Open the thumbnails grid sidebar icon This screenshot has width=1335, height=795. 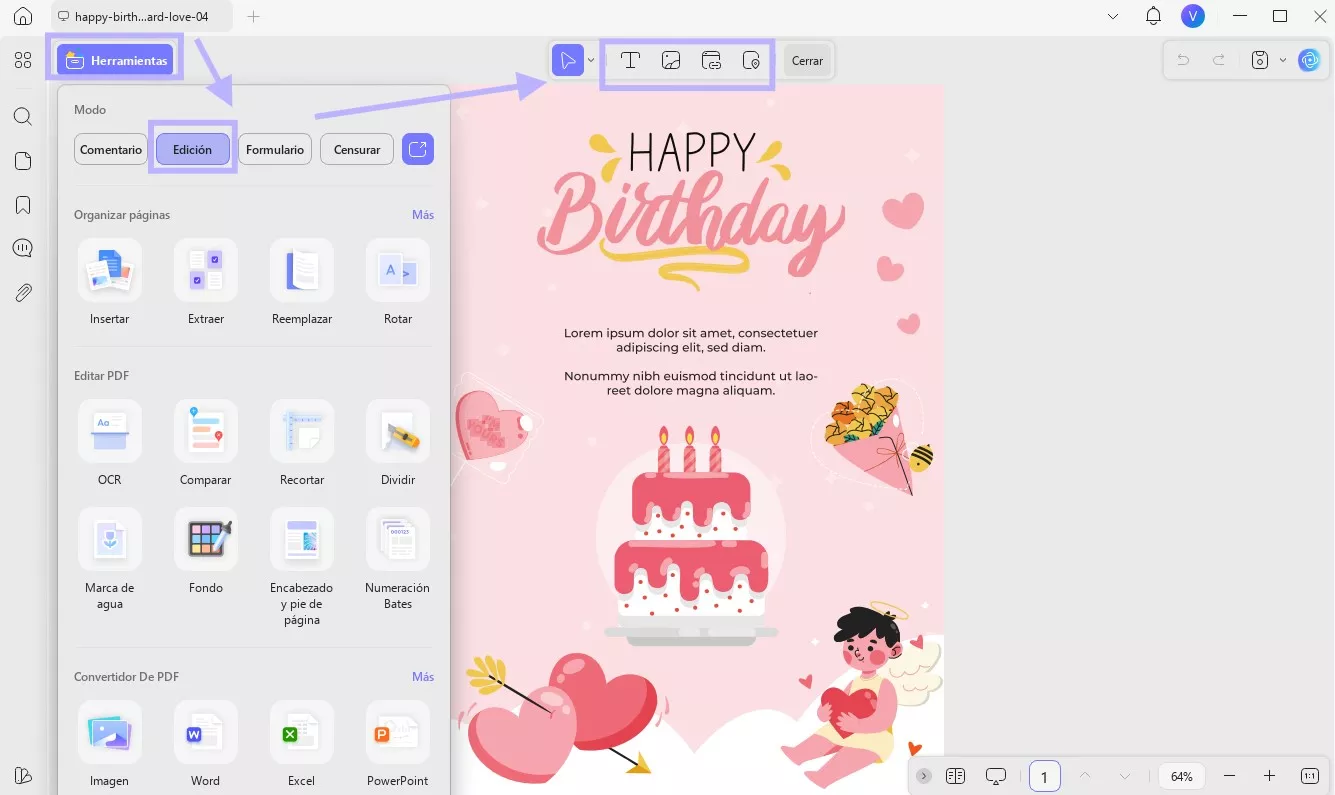click(x=23, y=60)
